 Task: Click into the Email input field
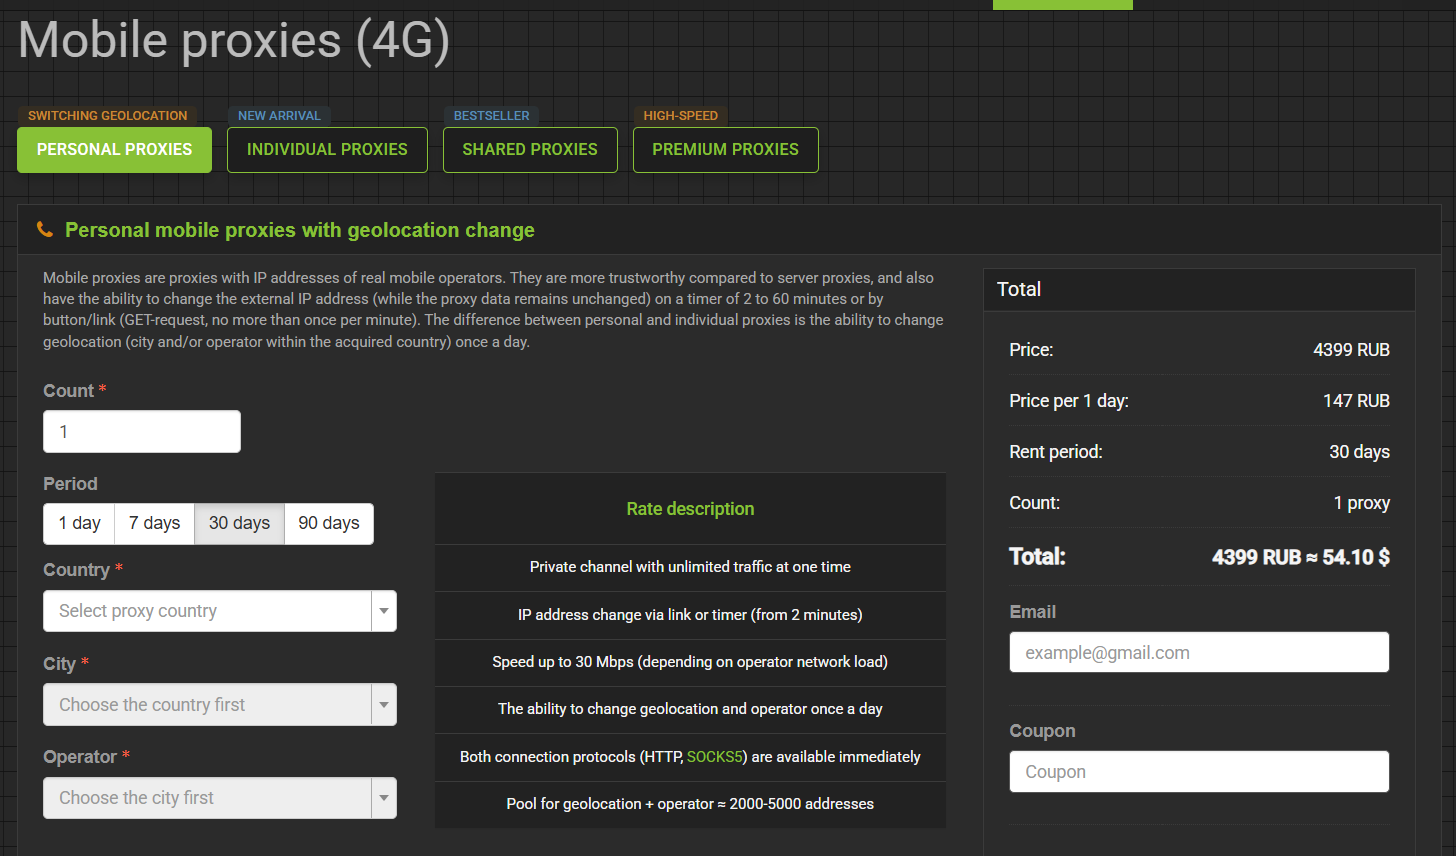click(1199, 652)
